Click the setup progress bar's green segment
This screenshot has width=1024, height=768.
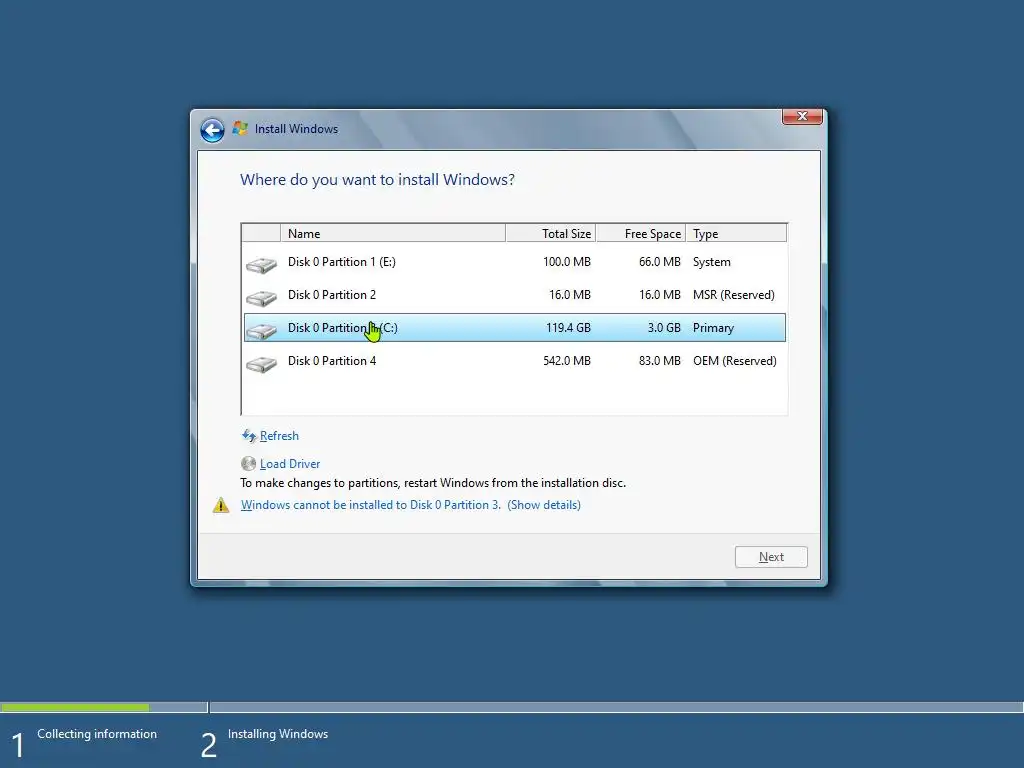(75, 707)
